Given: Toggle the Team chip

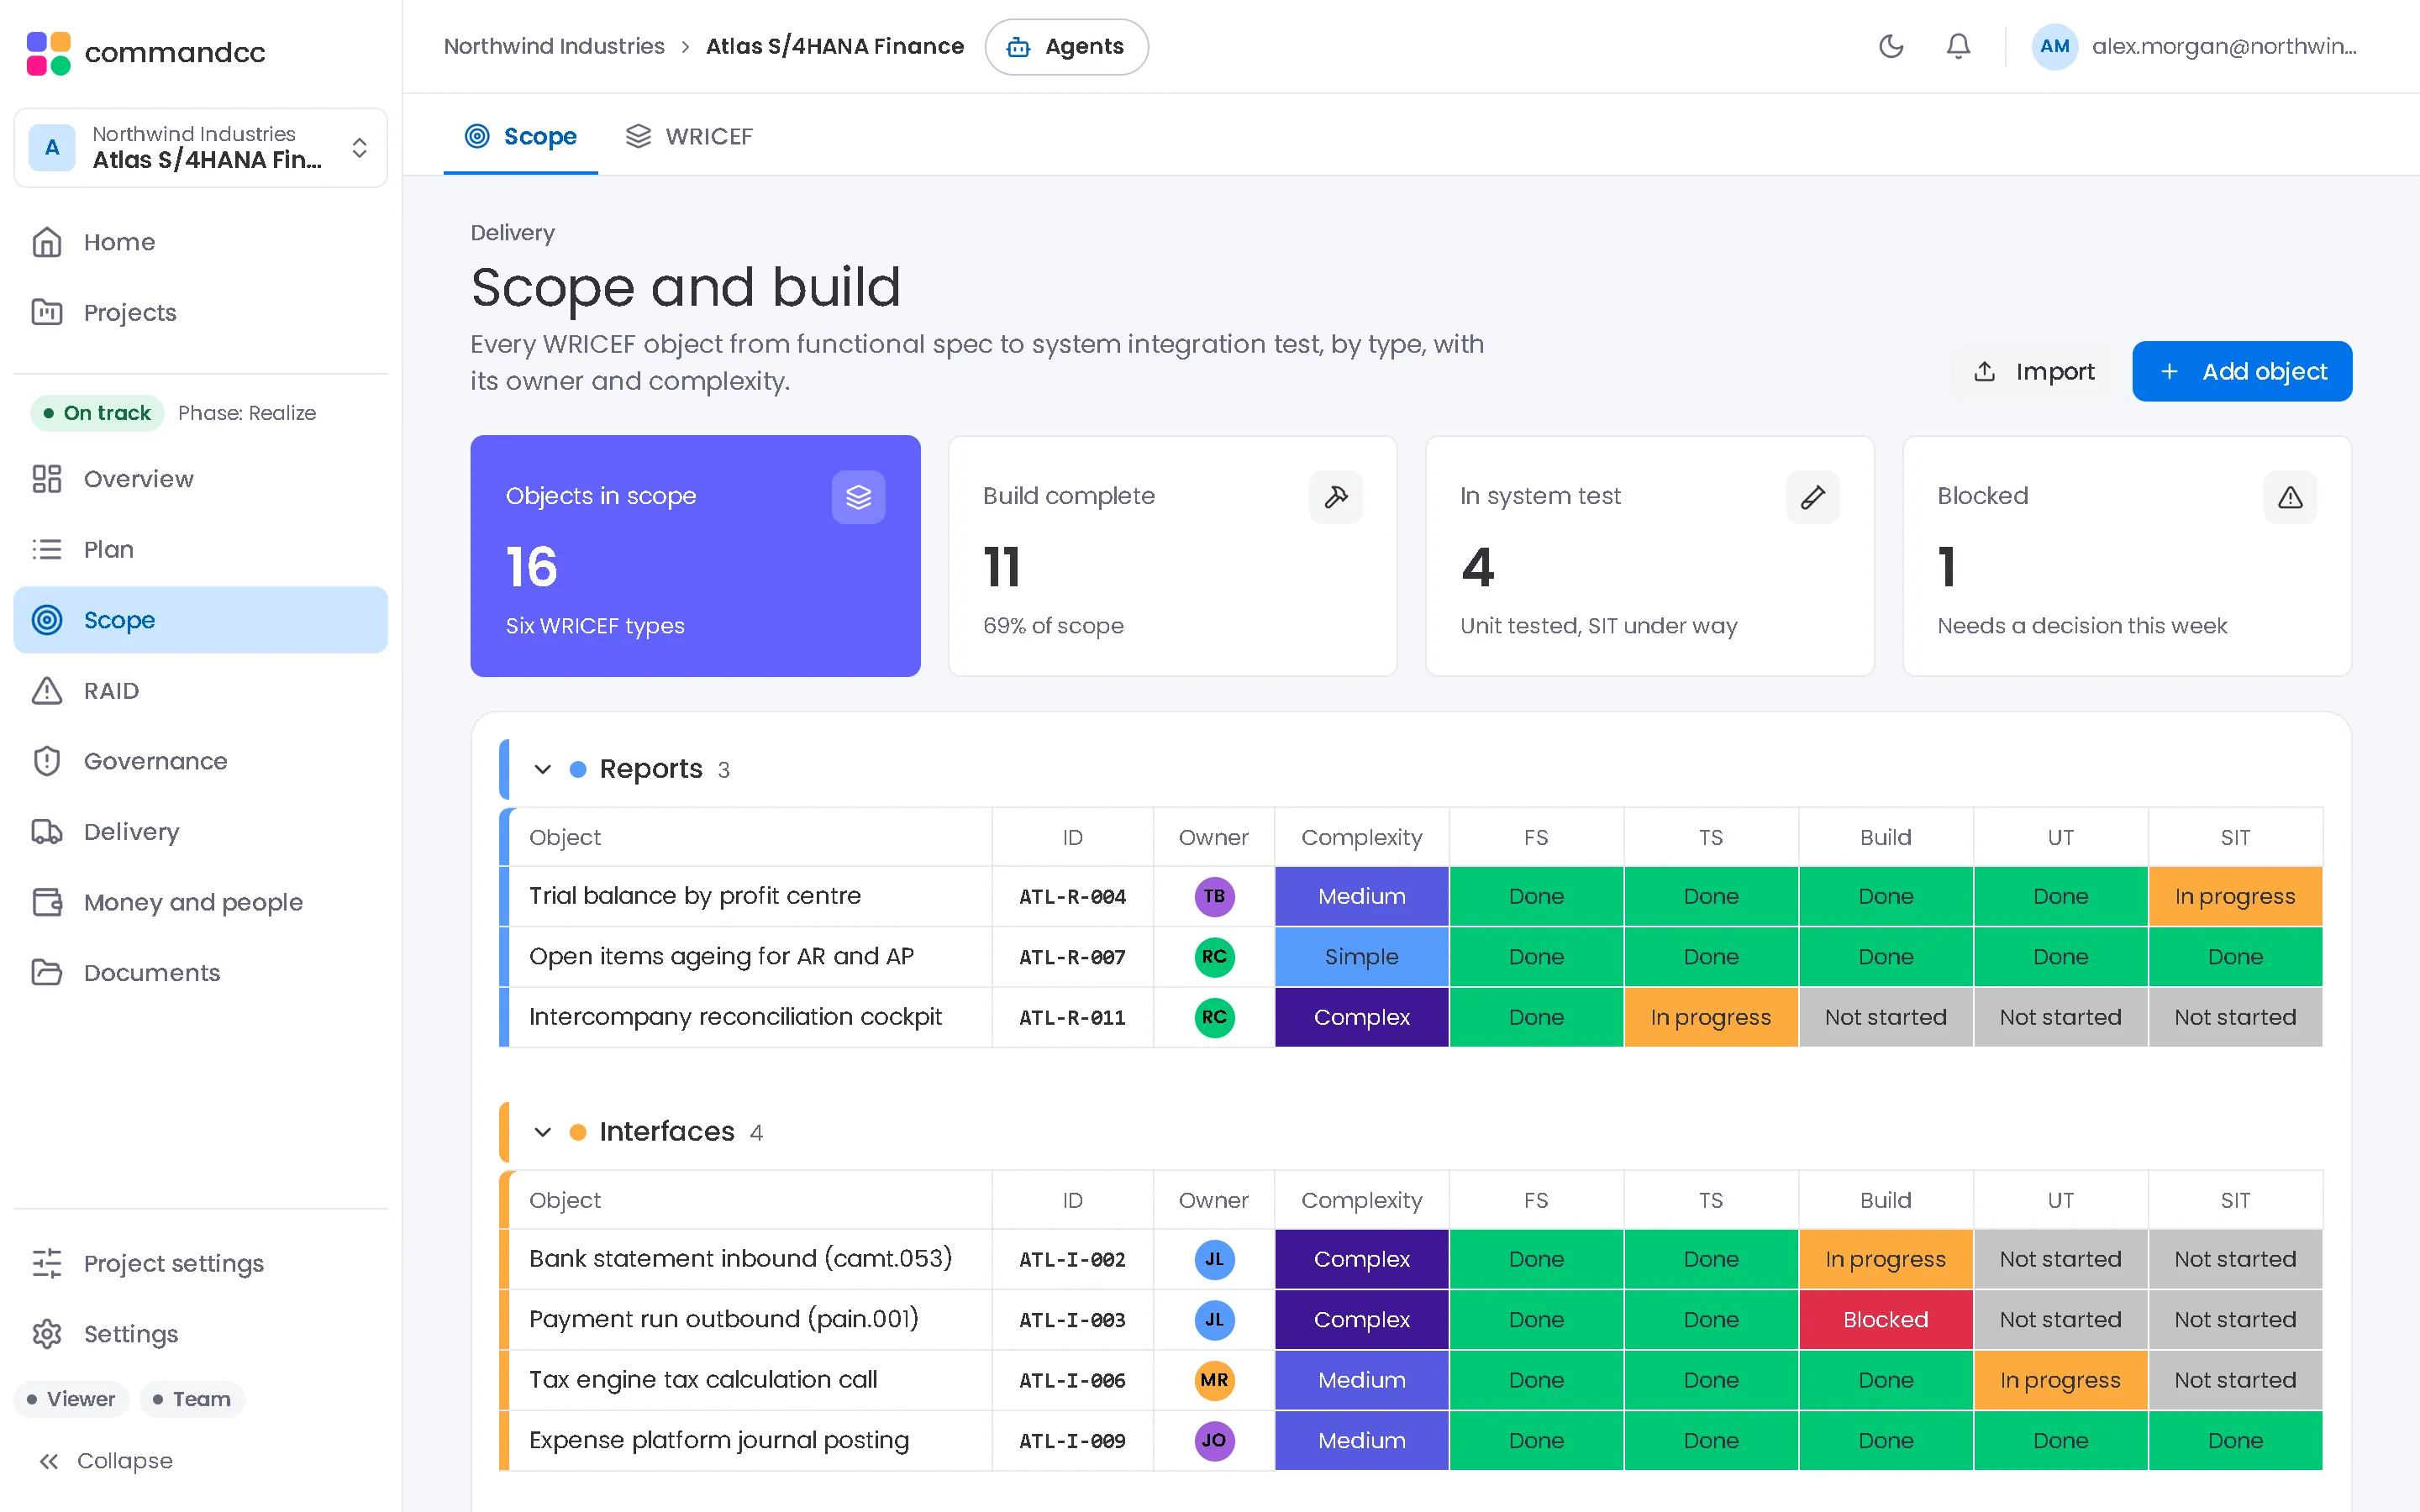Looking at the screenshot, I should point(192,1399).
